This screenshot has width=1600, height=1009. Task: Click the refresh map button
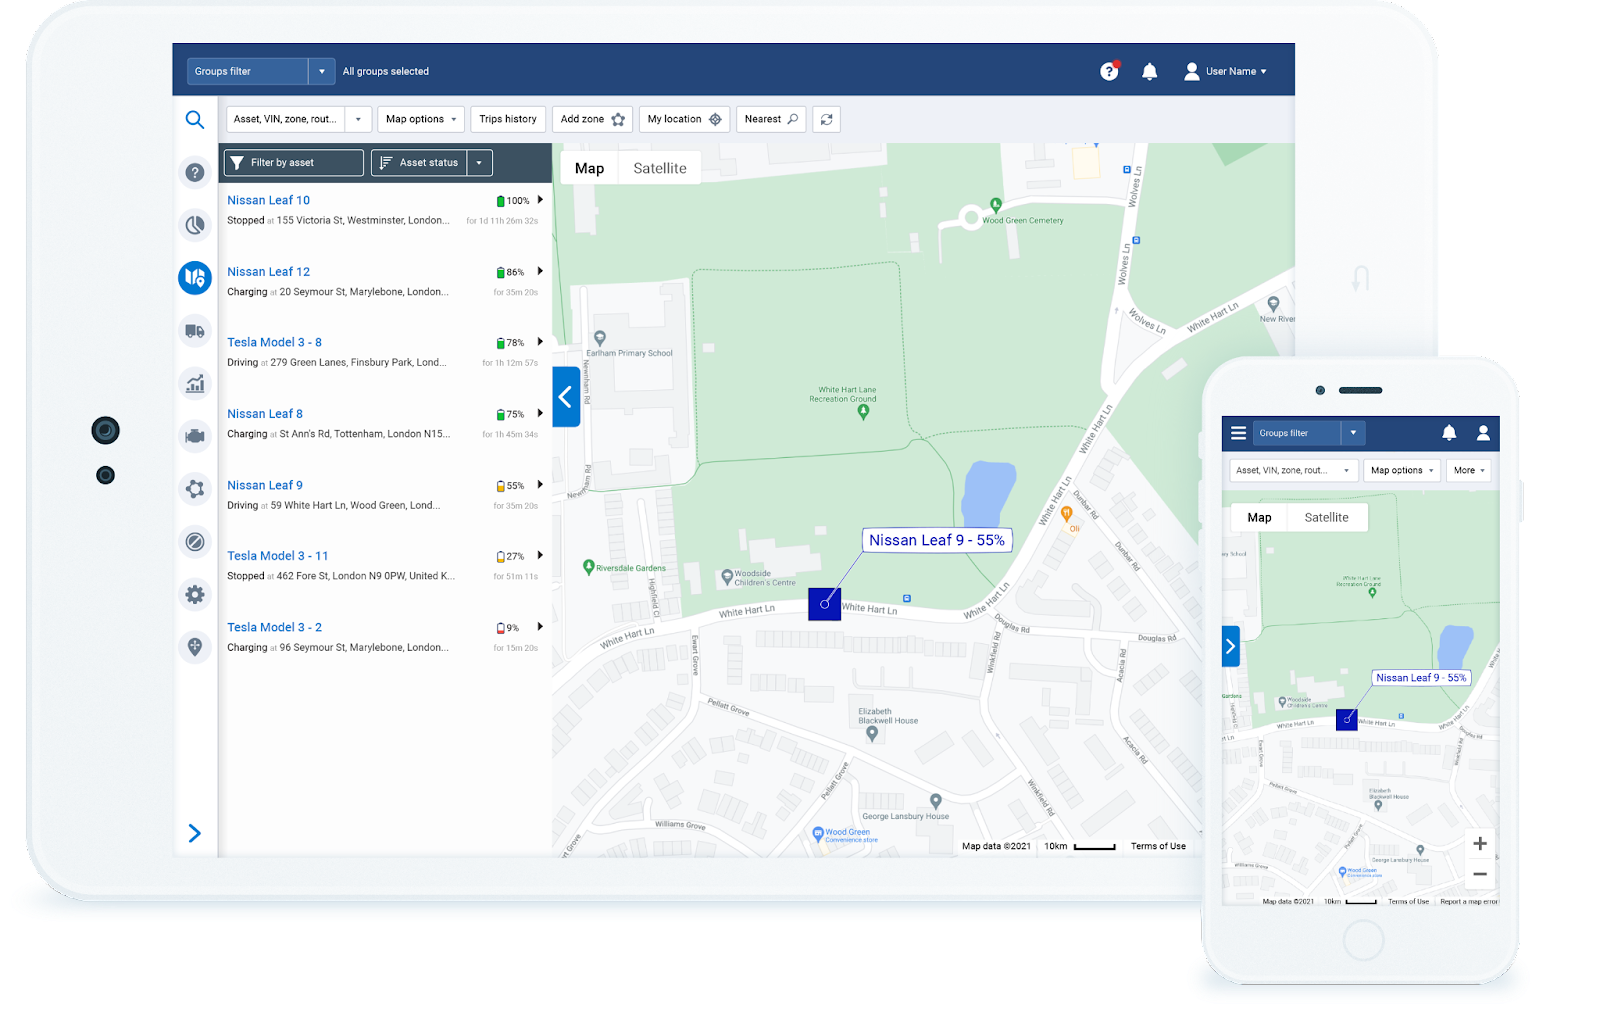[826, 119]
